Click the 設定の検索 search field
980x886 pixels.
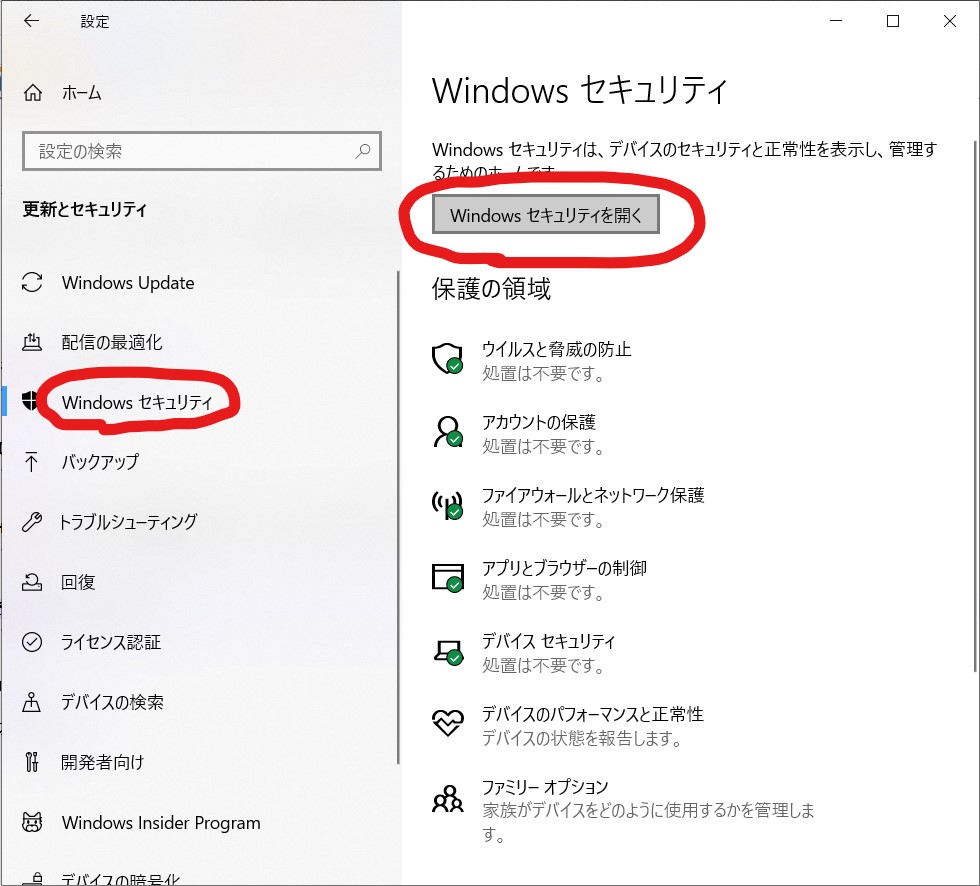[202, 151]
